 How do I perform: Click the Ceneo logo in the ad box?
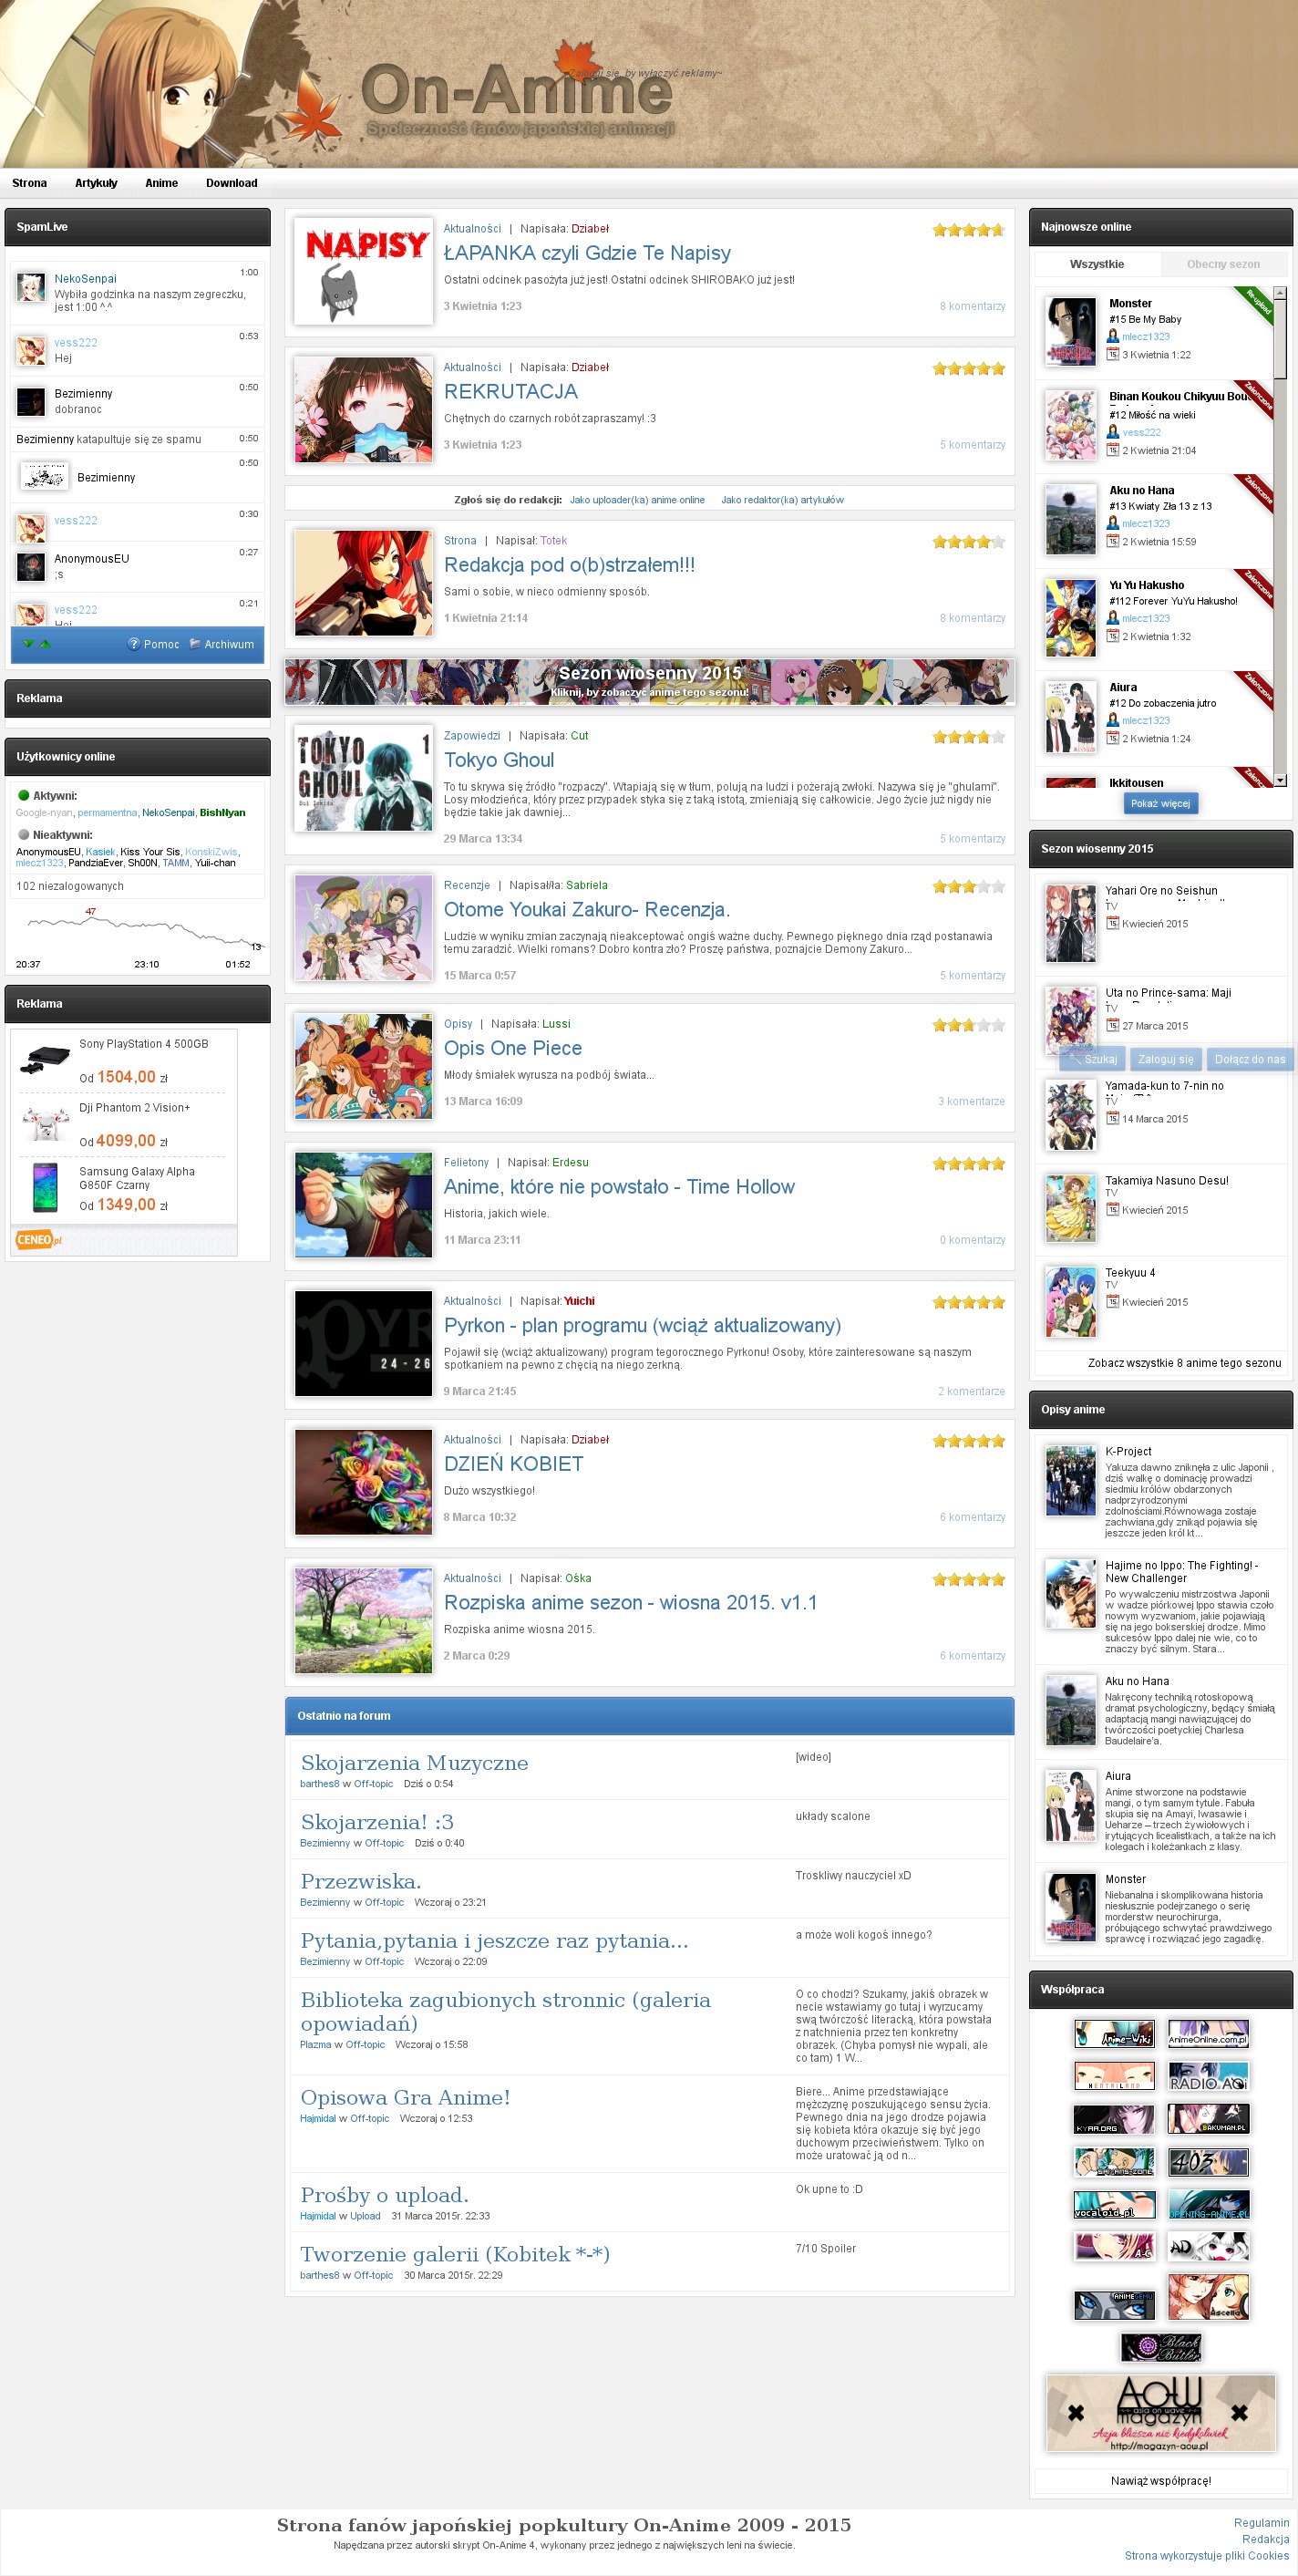click(x=38, y=1240)
